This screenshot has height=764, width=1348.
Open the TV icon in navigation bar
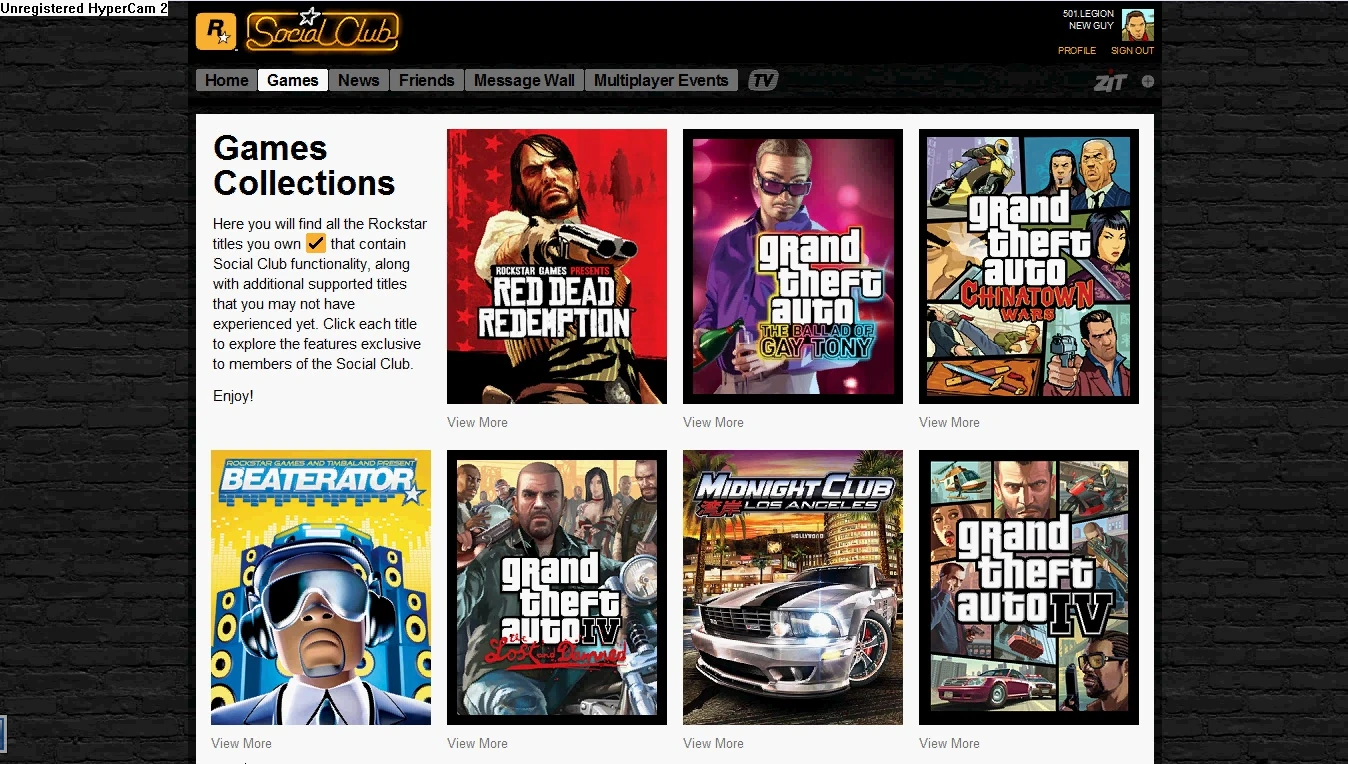[763, 80]
